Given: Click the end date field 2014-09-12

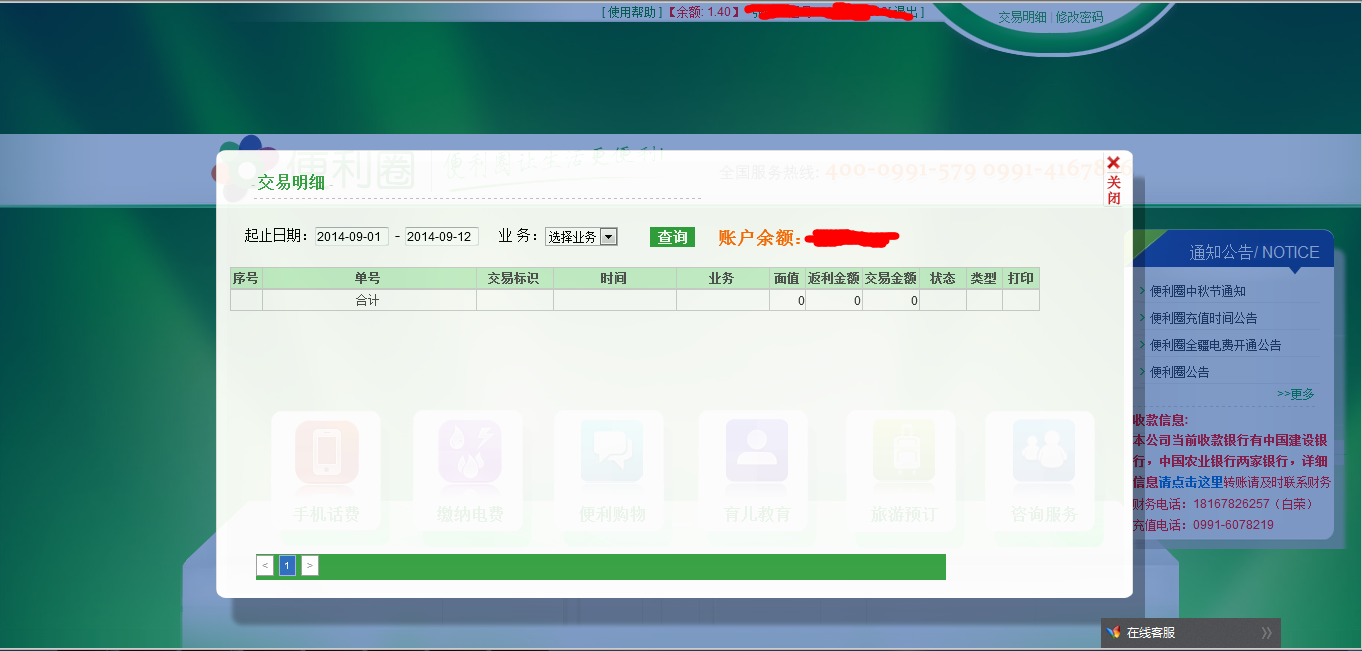Looking at the screenshot, I should (x=441, y=237).
